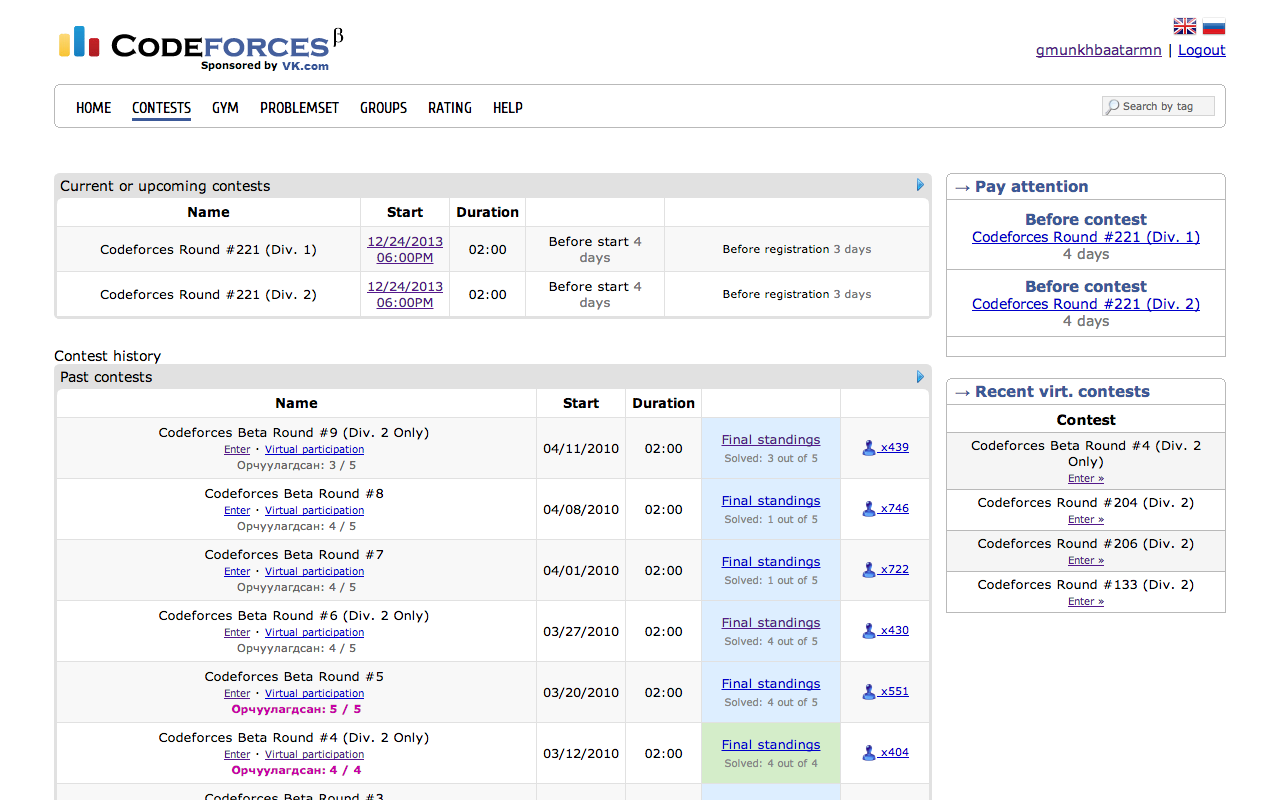Go to the GYM section
Screen dimensions: 1280x800
coord(225,108)
